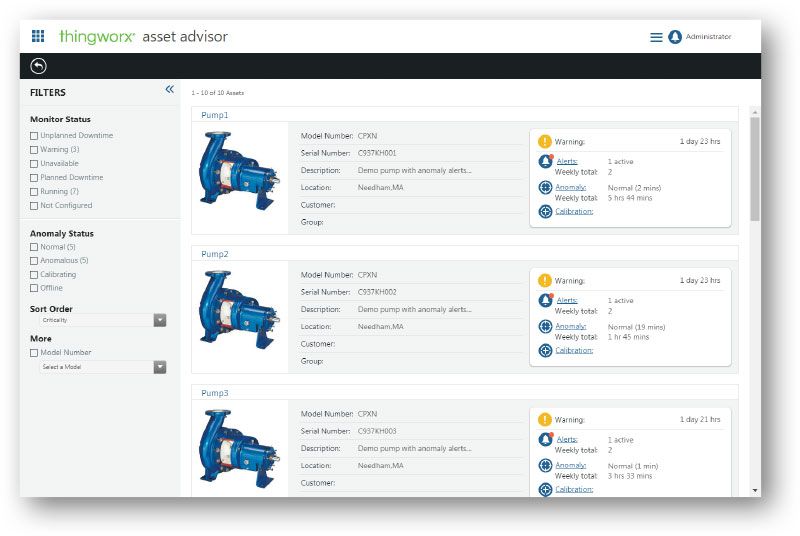
Task: Click Pump1 alerts bell icon
Action: coord(545,161)
